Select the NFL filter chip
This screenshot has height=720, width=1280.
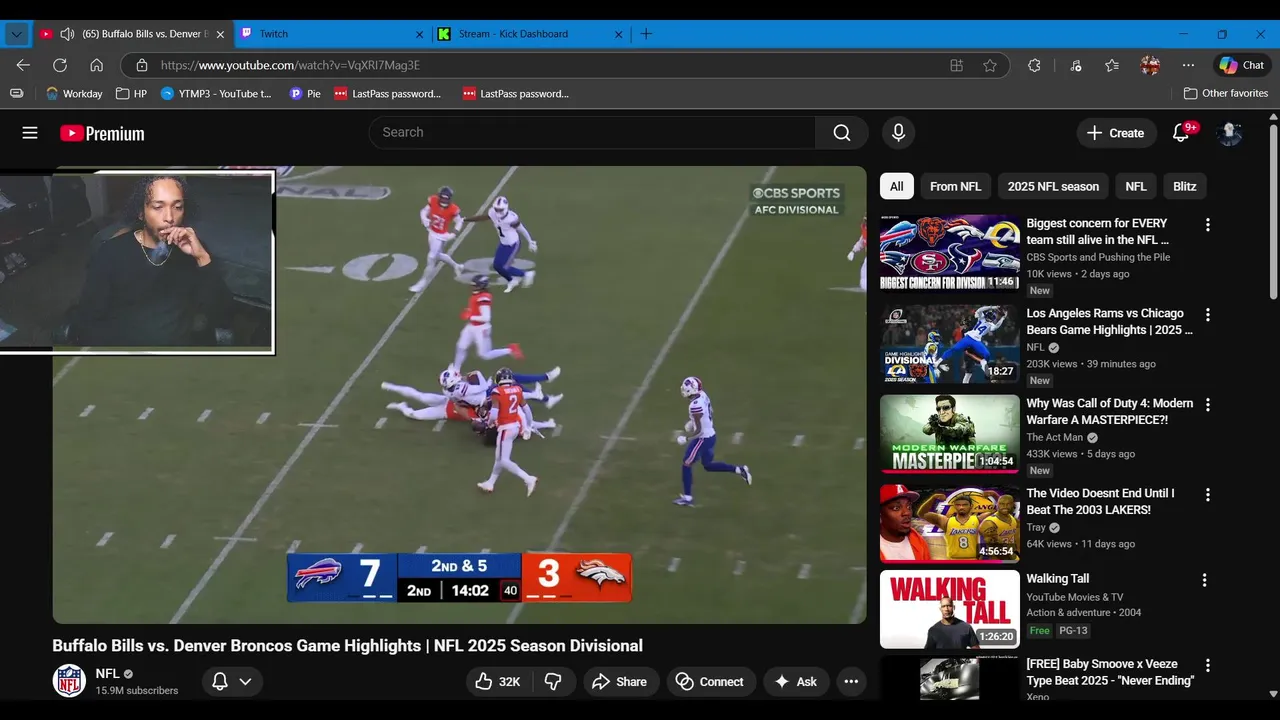1136,186
